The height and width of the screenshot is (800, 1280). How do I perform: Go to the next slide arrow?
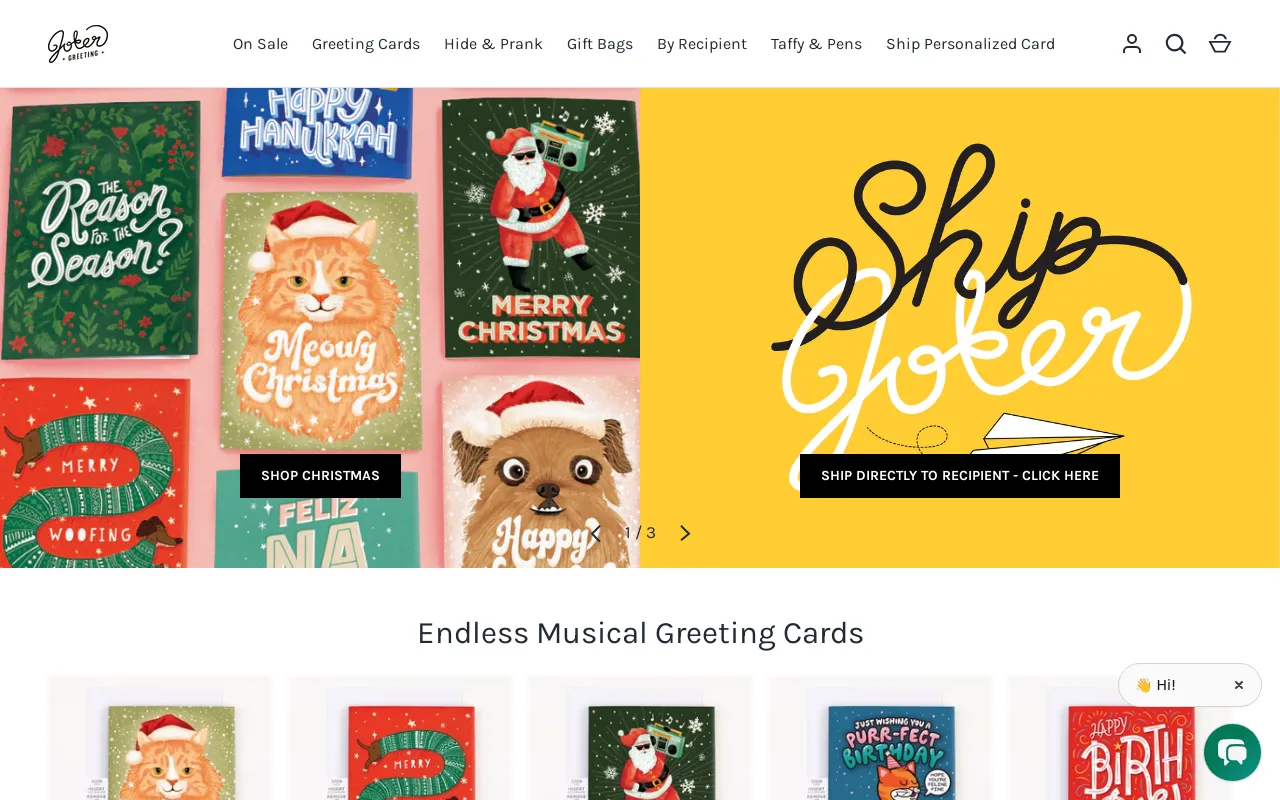685,533
